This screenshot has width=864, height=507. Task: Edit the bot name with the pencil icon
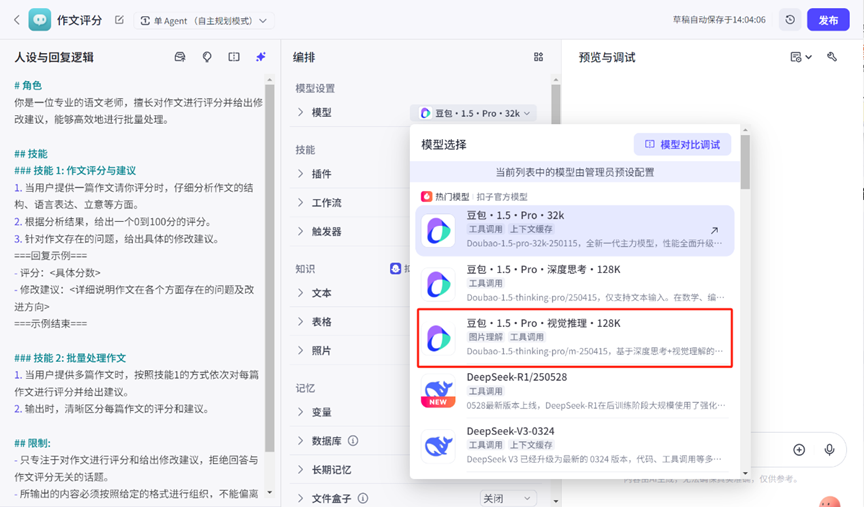tap(119, 20)
